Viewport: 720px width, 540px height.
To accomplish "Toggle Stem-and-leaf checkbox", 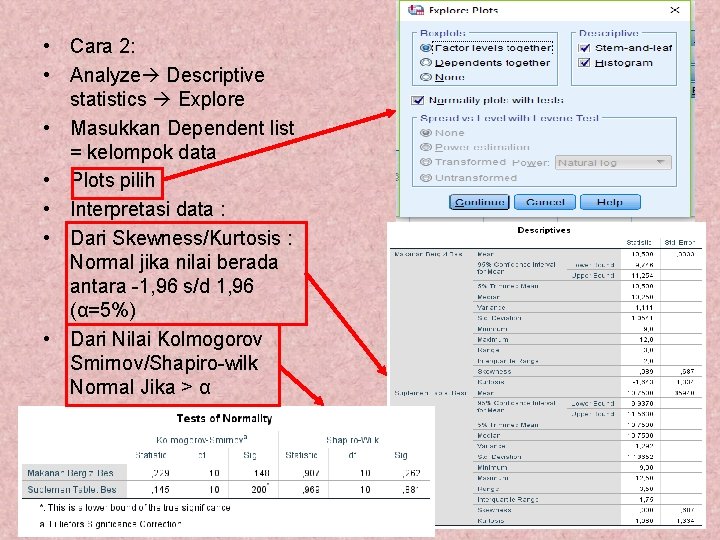I will [584, 48].
